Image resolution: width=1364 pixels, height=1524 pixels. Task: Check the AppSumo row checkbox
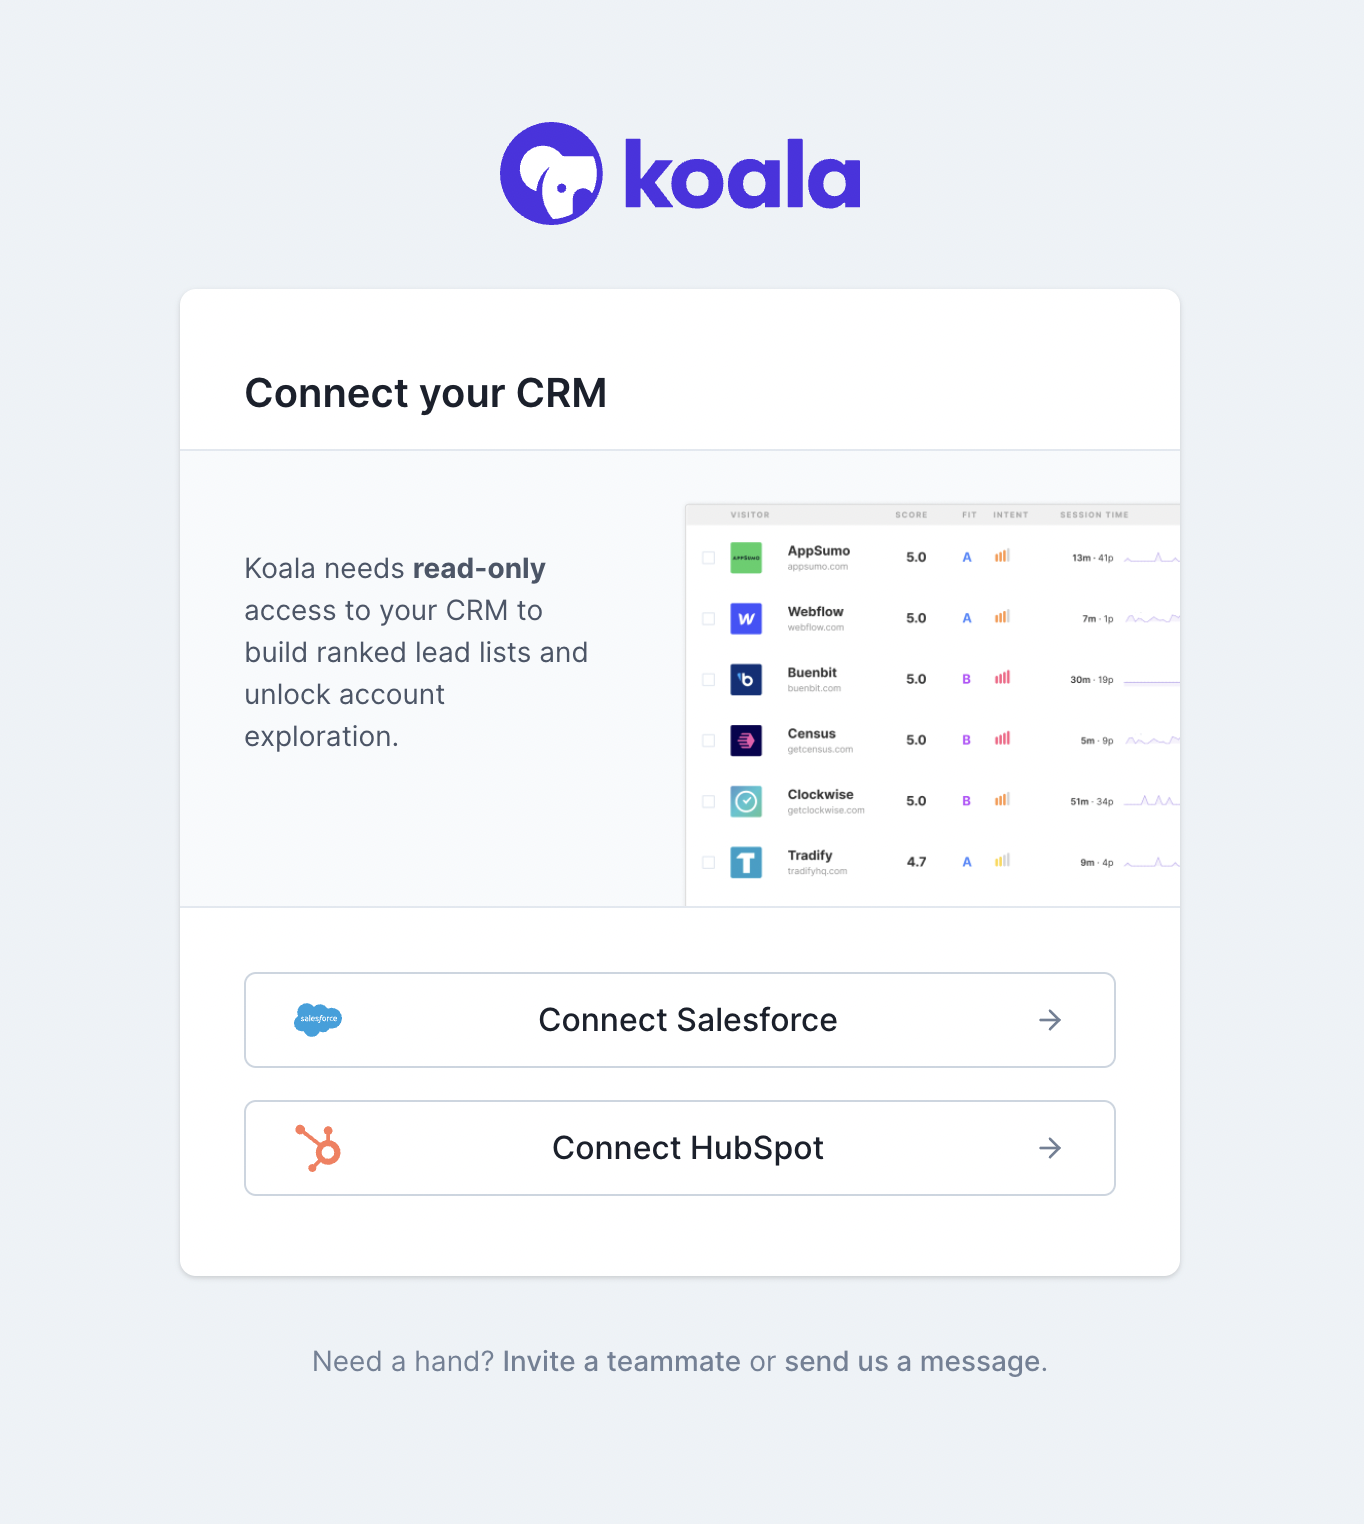click(x=709, y=558)
